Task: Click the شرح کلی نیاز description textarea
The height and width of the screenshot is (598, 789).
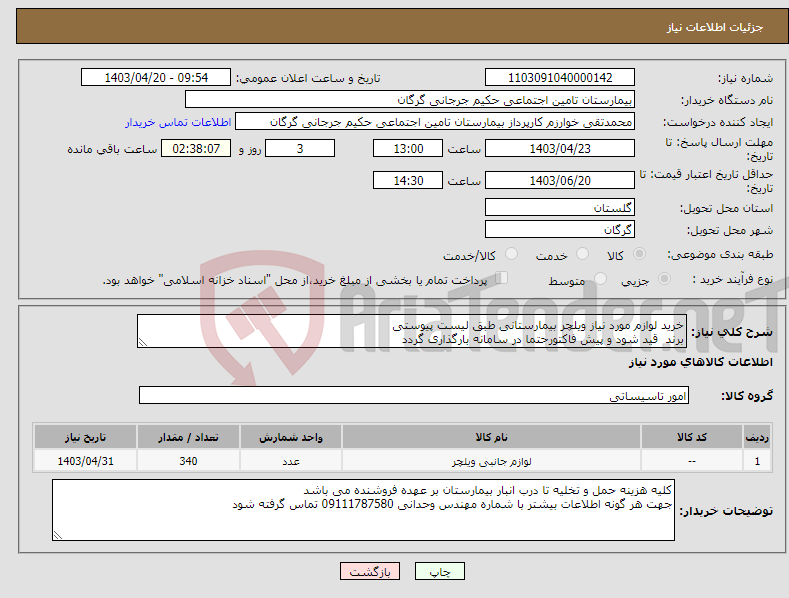Action: [412, 331]
